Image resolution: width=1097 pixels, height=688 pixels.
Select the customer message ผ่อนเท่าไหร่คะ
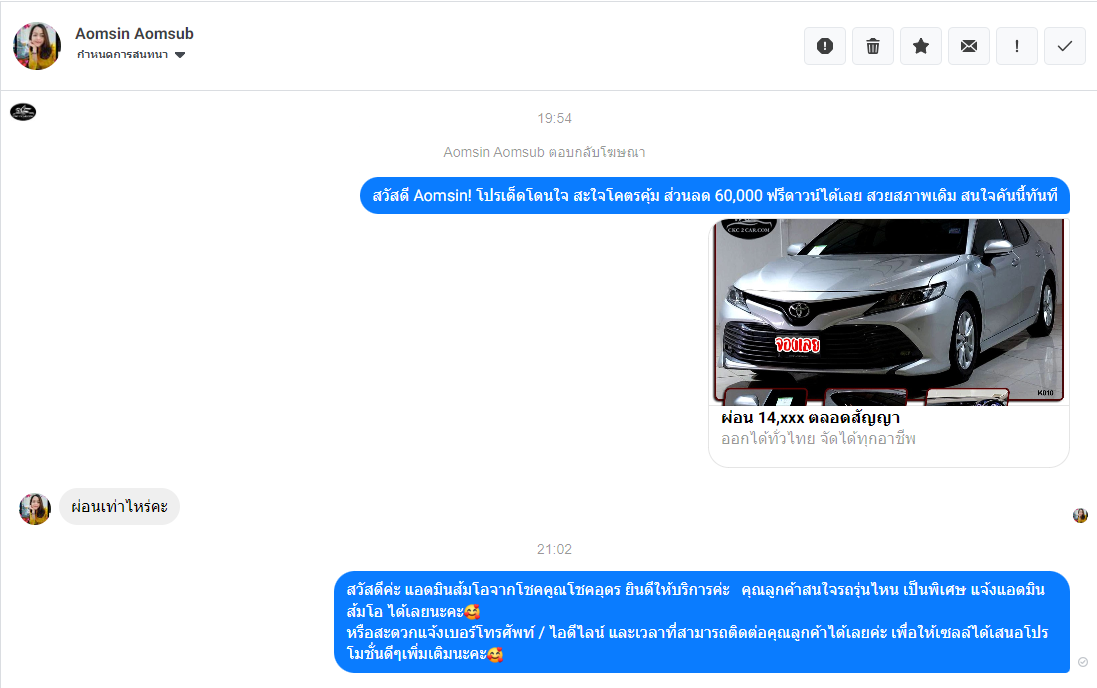click(120, 507)
